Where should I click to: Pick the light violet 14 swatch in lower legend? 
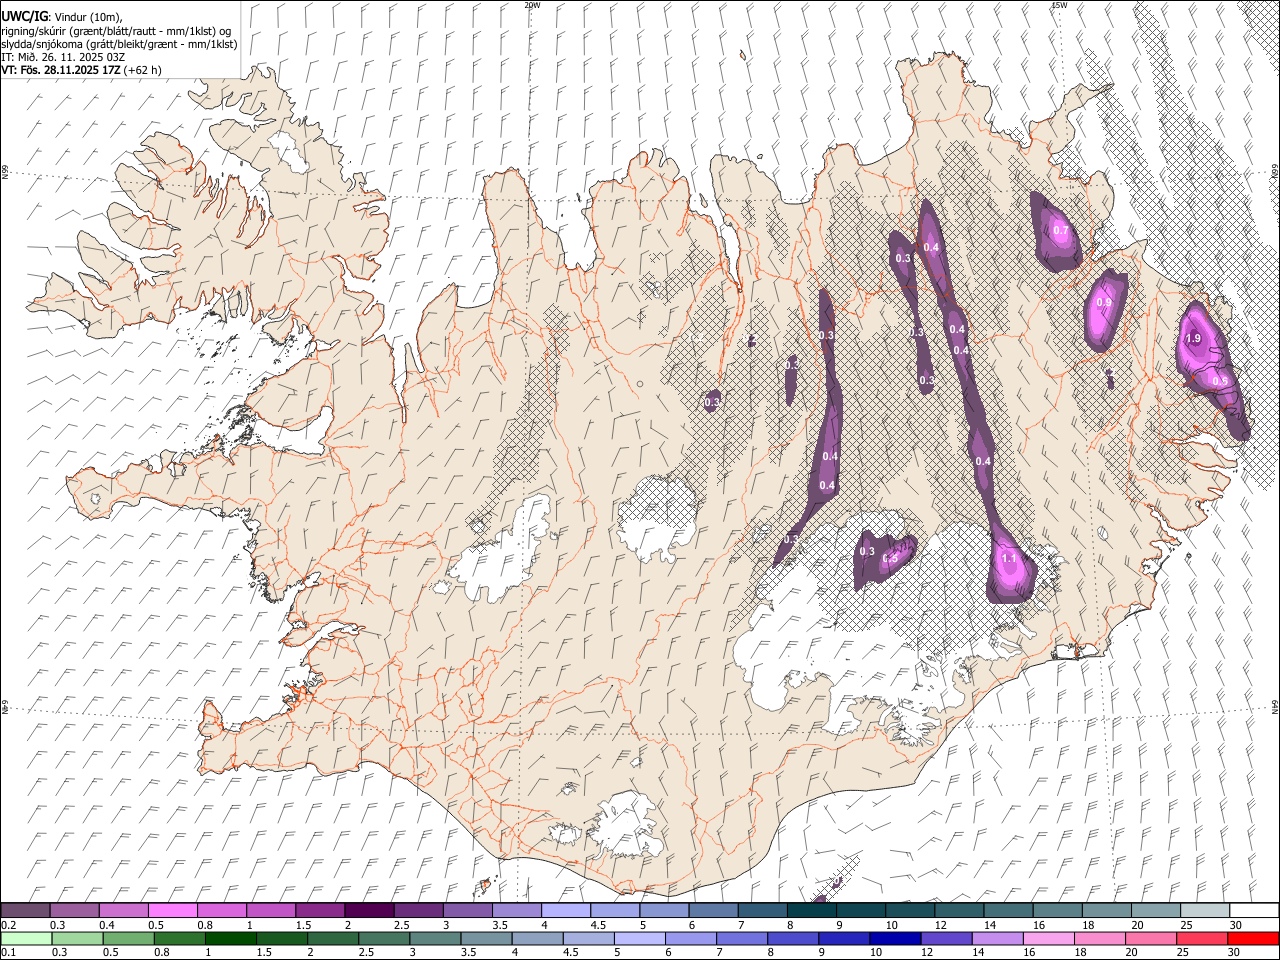pyautogui.click(x=998, y=938)
